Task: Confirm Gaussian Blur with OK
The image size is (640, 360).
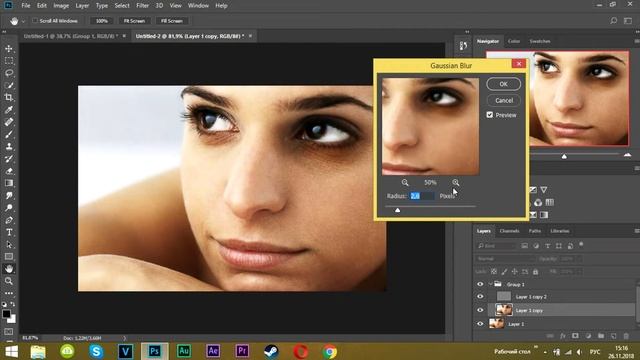Action: pos(503,84)
